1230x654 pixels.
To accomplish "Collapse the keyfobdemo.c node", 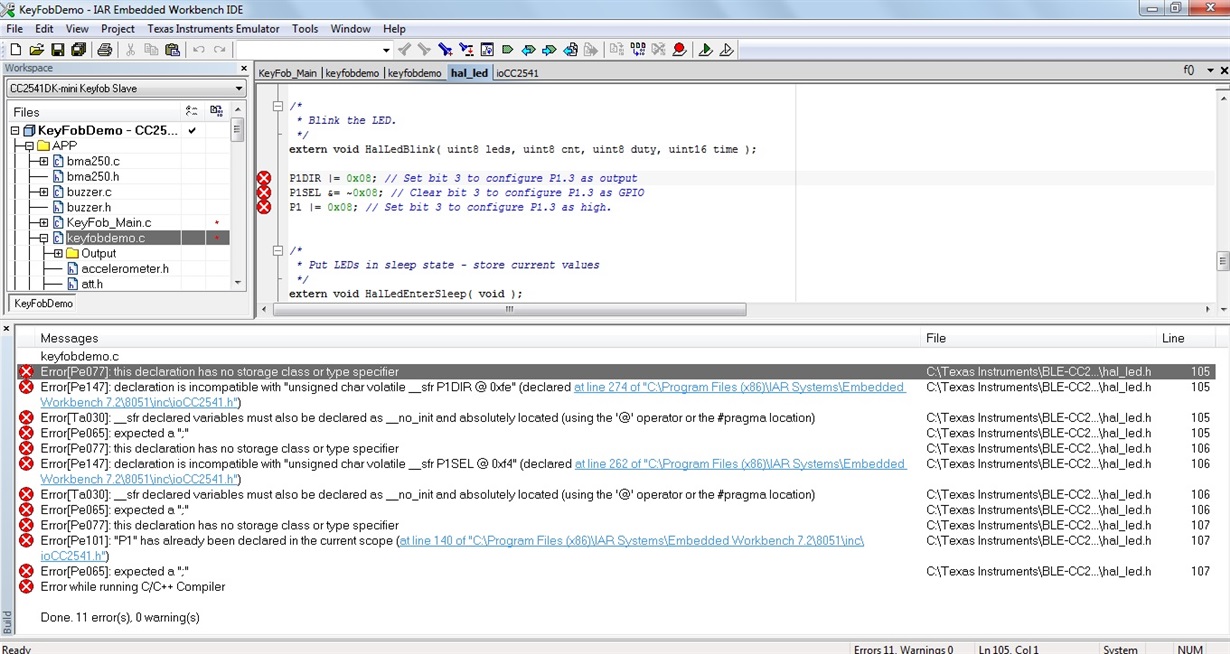I will tap(44, 238).
